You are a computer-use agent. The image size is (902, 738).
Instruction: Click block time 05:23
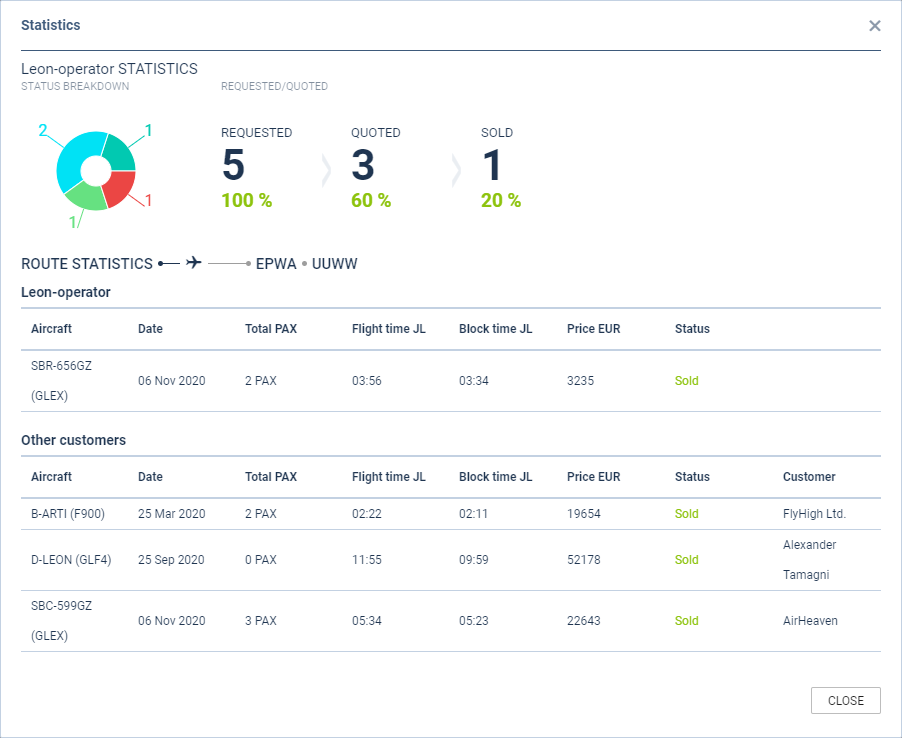click(473, 621)
